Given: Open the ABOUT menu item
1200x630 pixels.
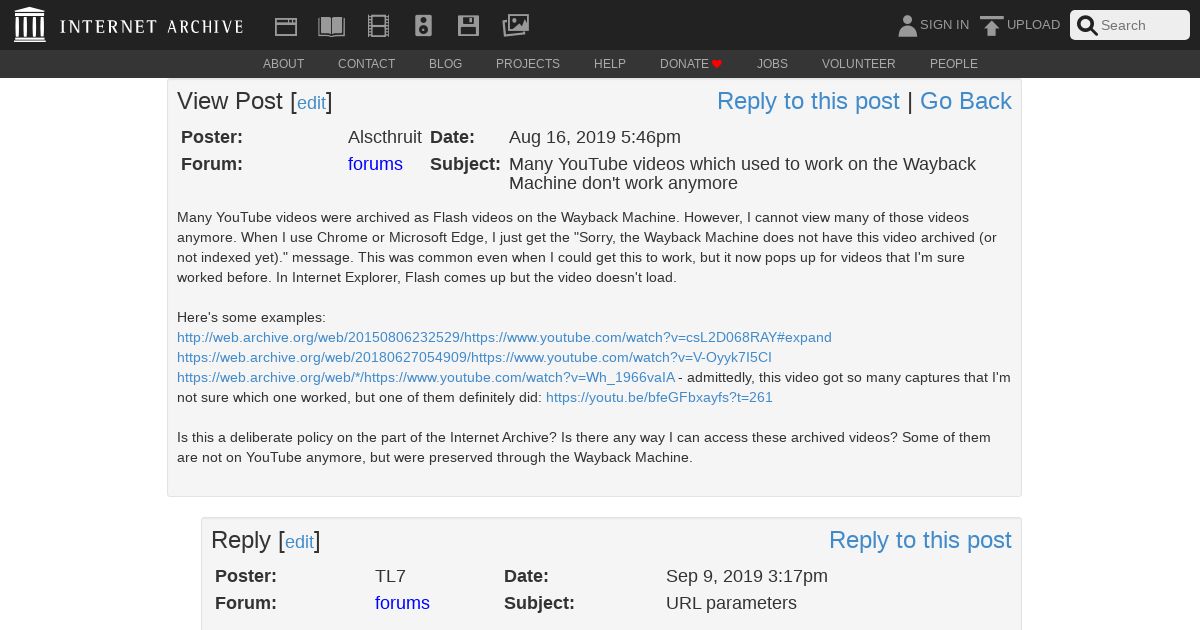Looking at the screenshot, I should [x=283, y=64].
